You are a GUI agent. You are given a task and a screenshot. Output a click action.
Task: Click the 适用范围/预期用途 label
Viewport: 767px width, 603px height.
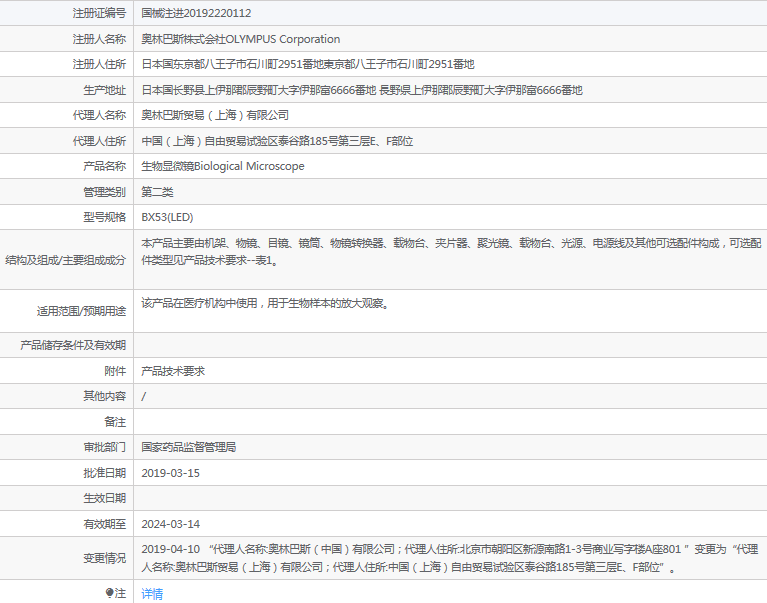tap(81, 311)
